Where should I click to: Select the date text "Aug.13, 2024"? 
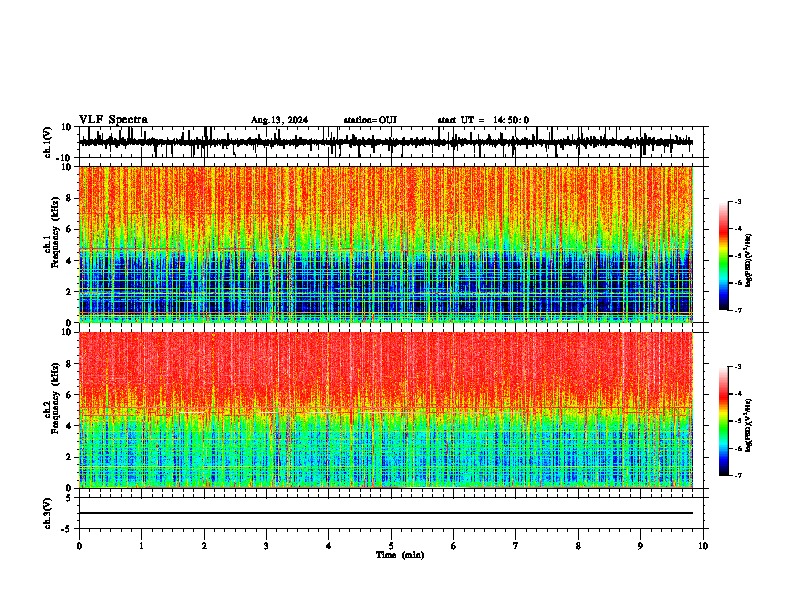click(279, 120)
